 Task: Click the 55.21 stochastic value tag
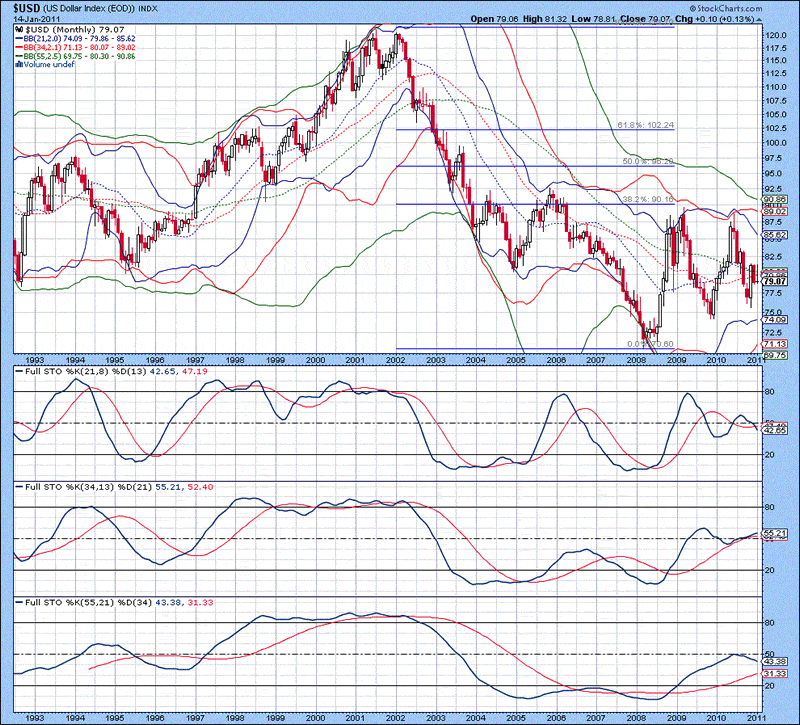774,533
